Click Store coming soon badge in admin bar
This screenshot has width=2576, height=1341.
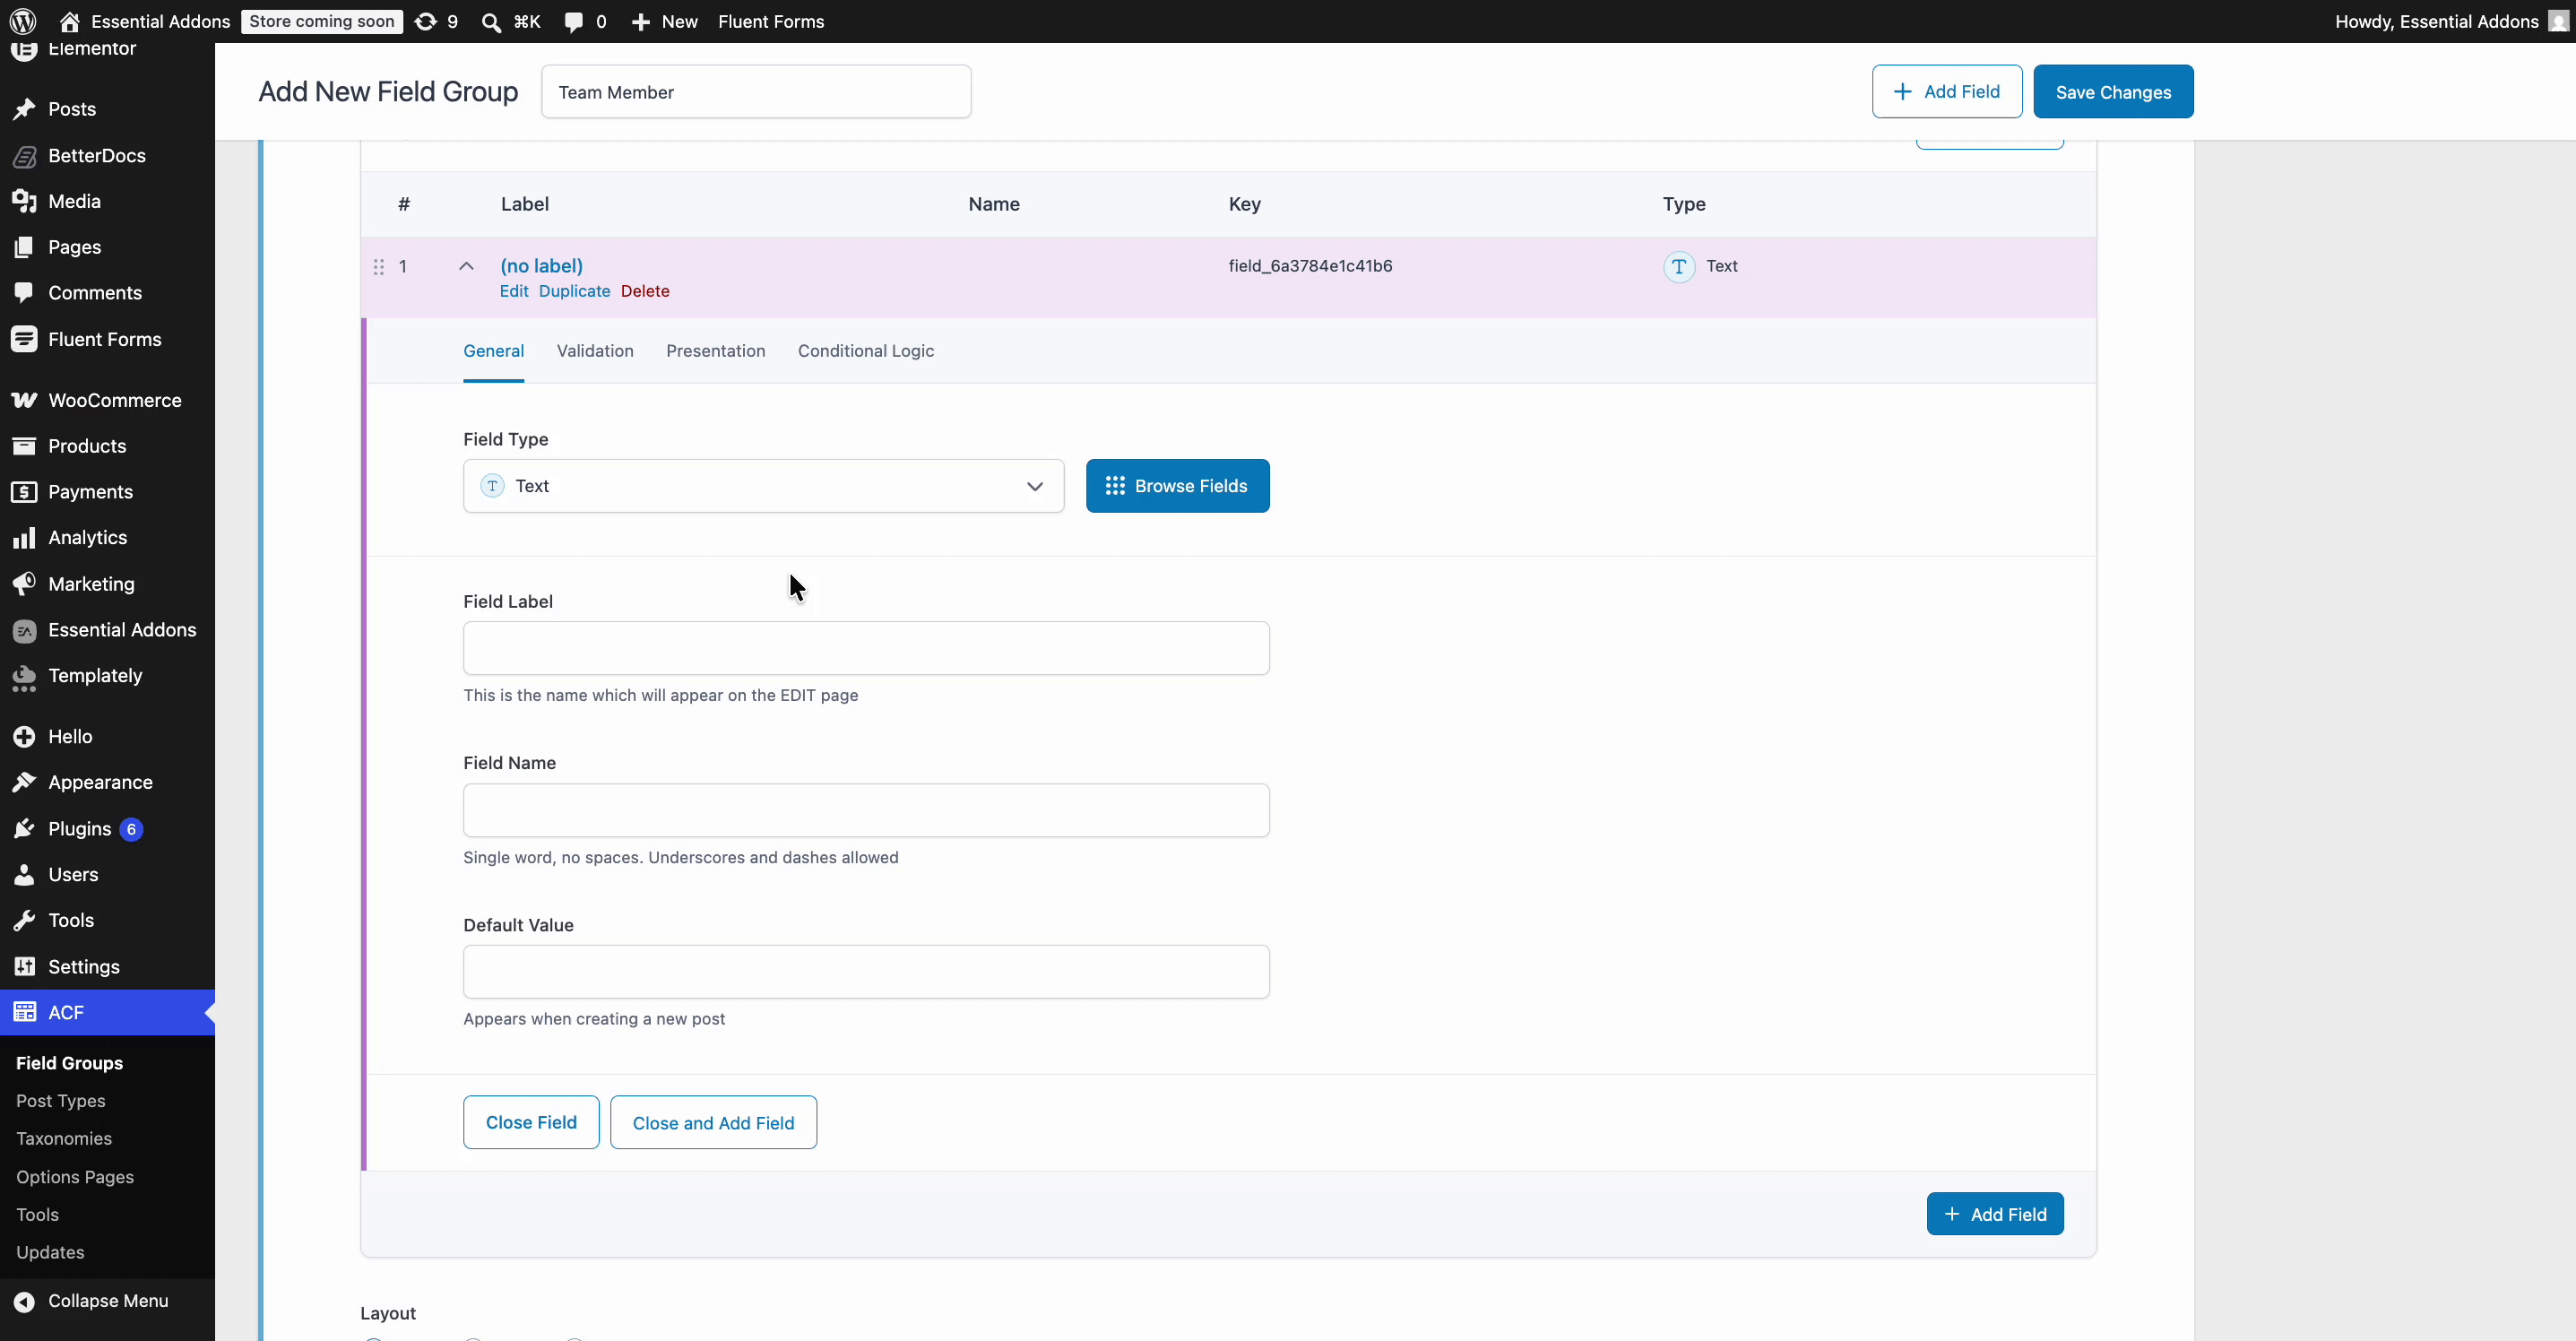point(322,21)
